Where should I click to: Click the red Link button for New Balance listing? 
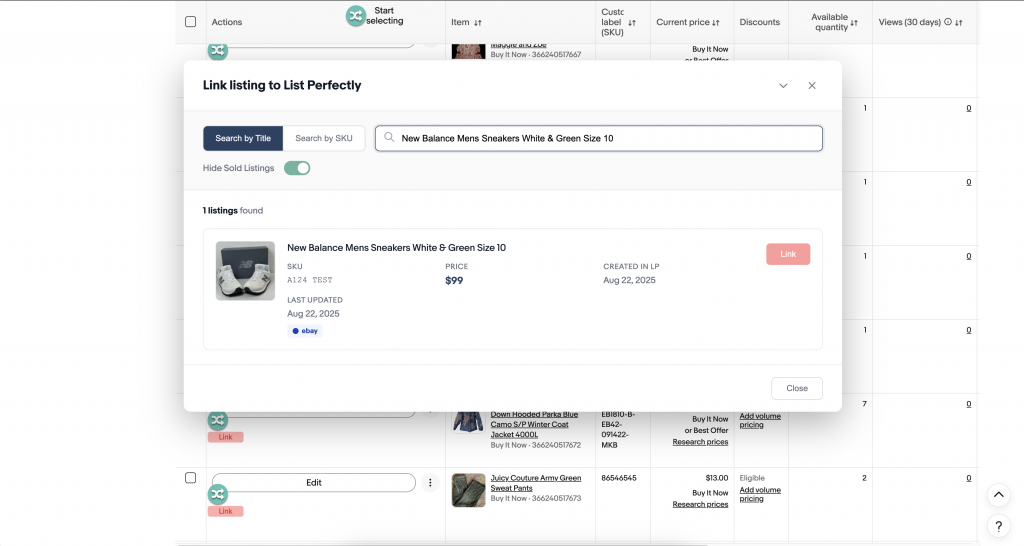tap(788, 254)
